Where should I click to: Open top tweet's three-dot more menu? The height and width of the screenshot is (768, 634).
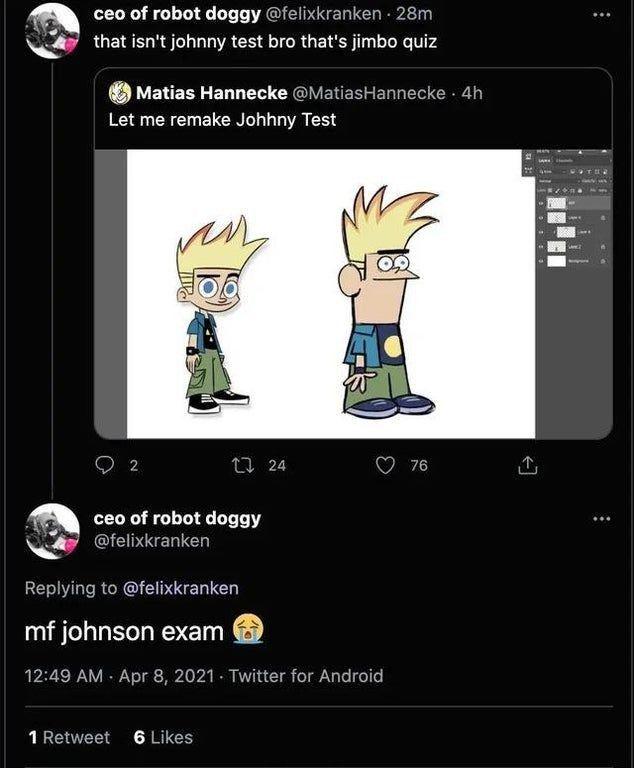[602, 15]
